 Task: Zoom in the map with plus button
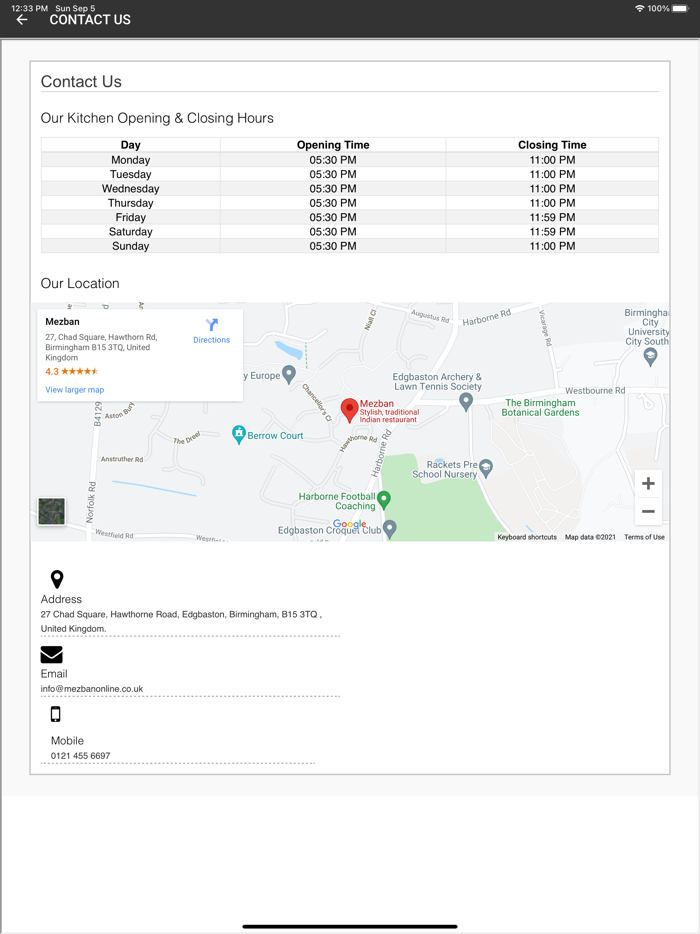coord(648,484)
